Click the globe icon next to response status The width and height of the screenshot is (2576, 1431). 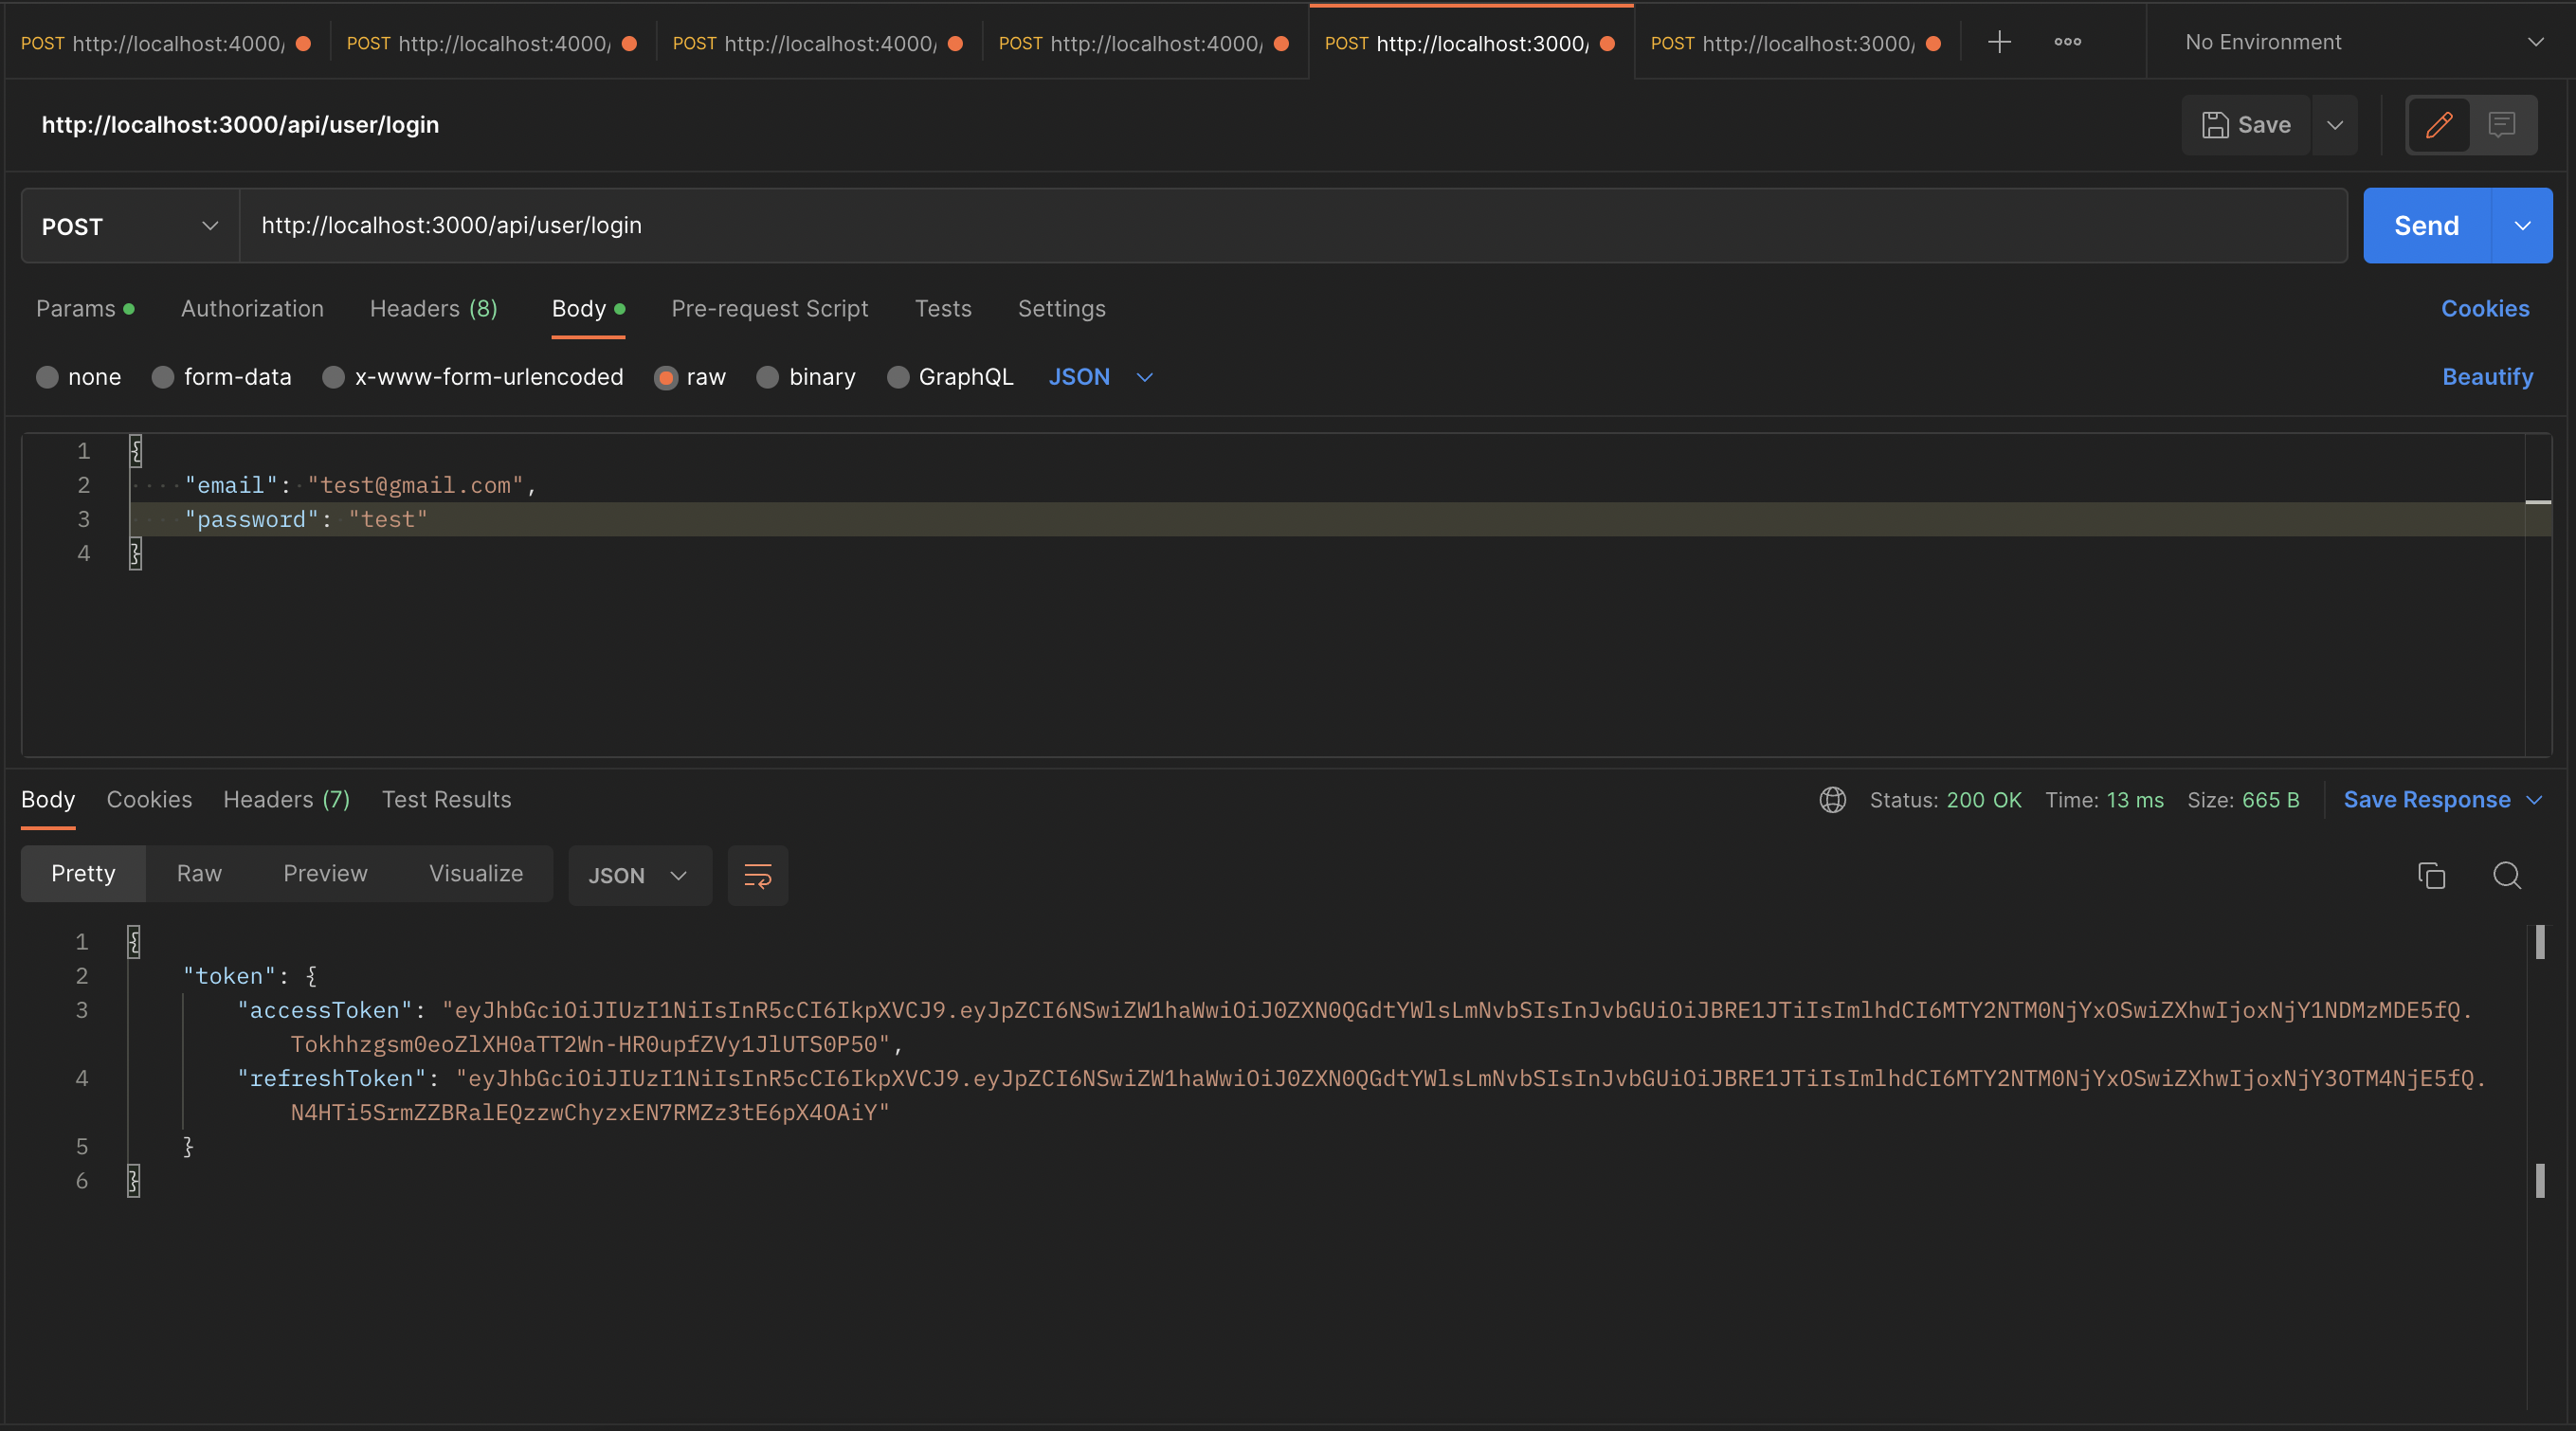tap(1832, 799)
